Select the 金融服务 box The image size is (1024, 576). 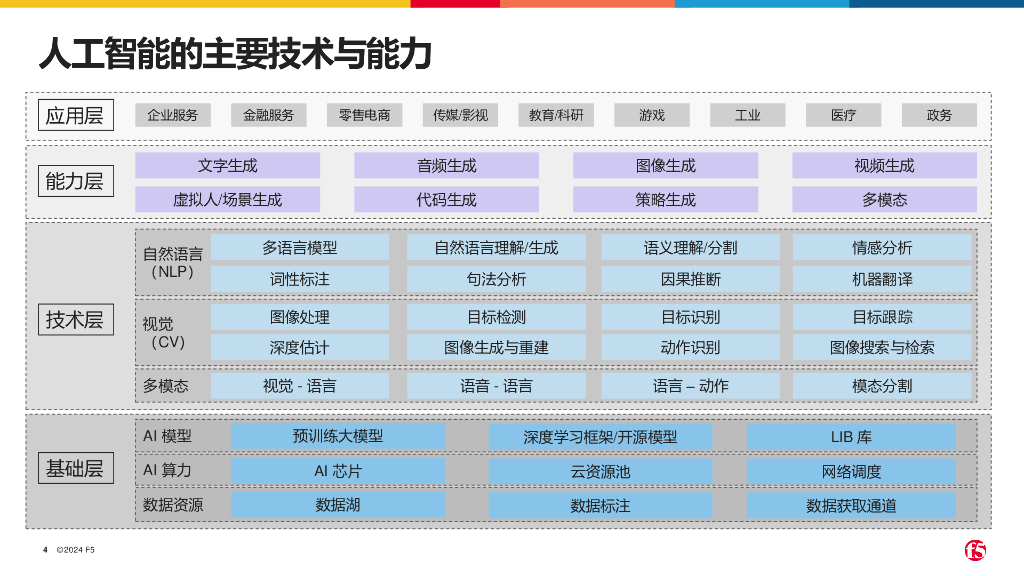coord(268,116)
